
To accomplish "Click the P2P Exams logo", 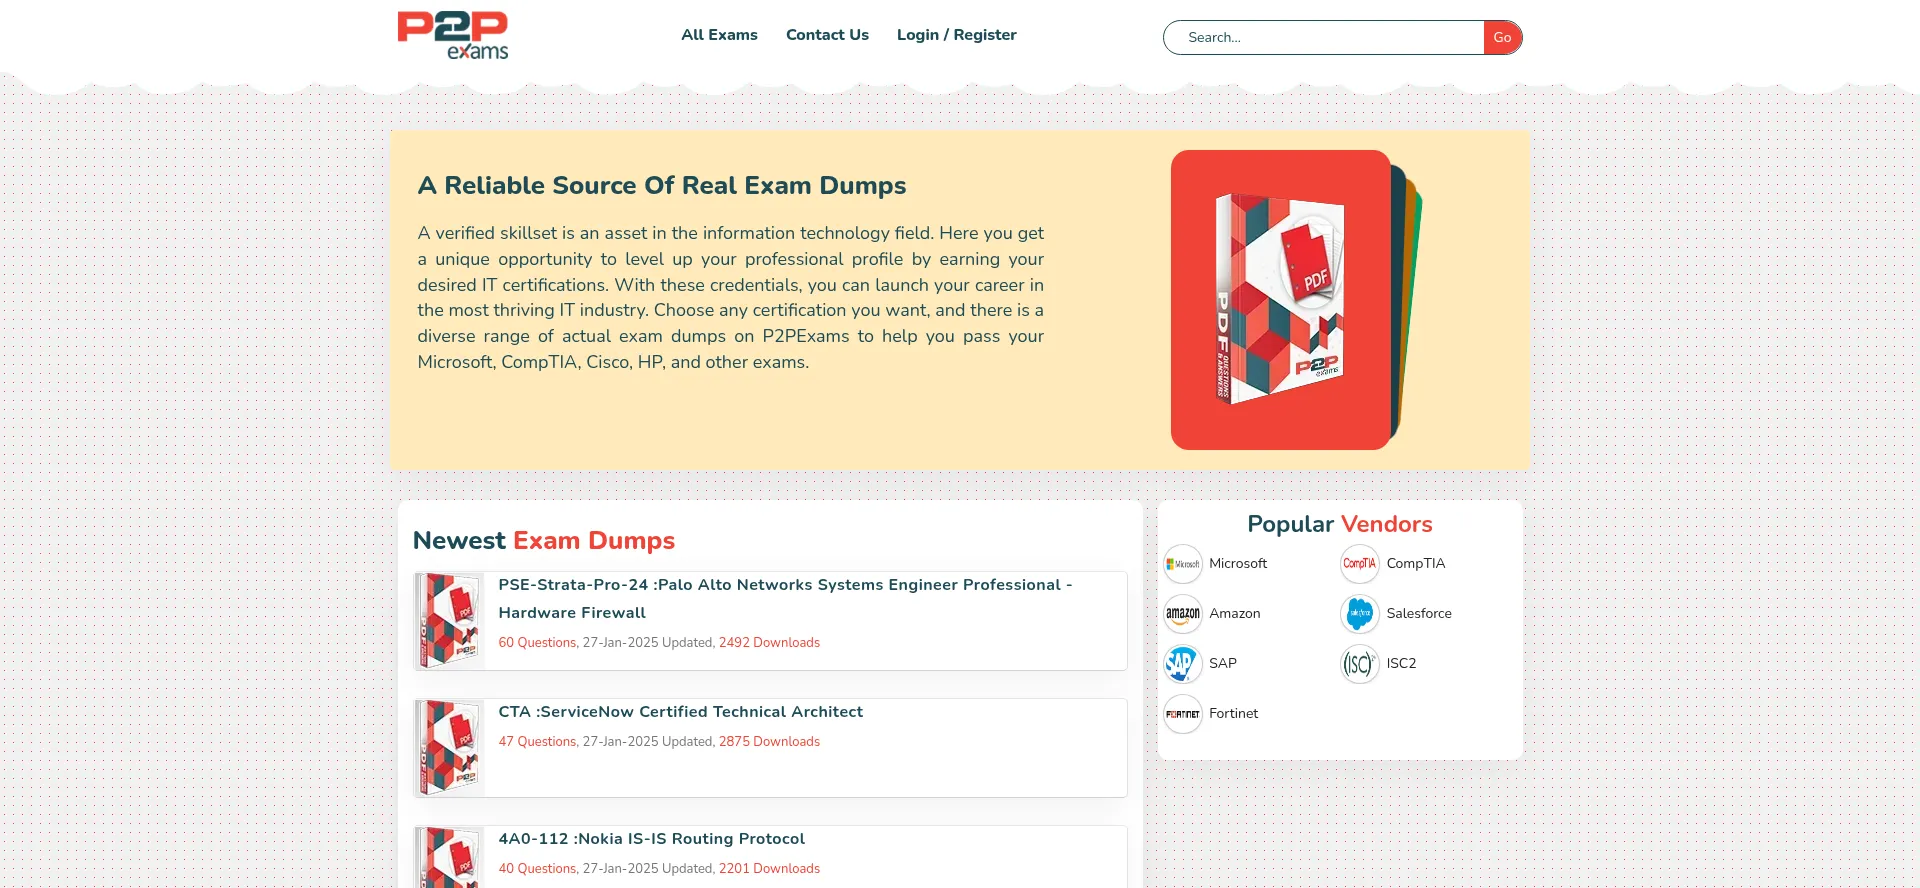I will 453,35.
